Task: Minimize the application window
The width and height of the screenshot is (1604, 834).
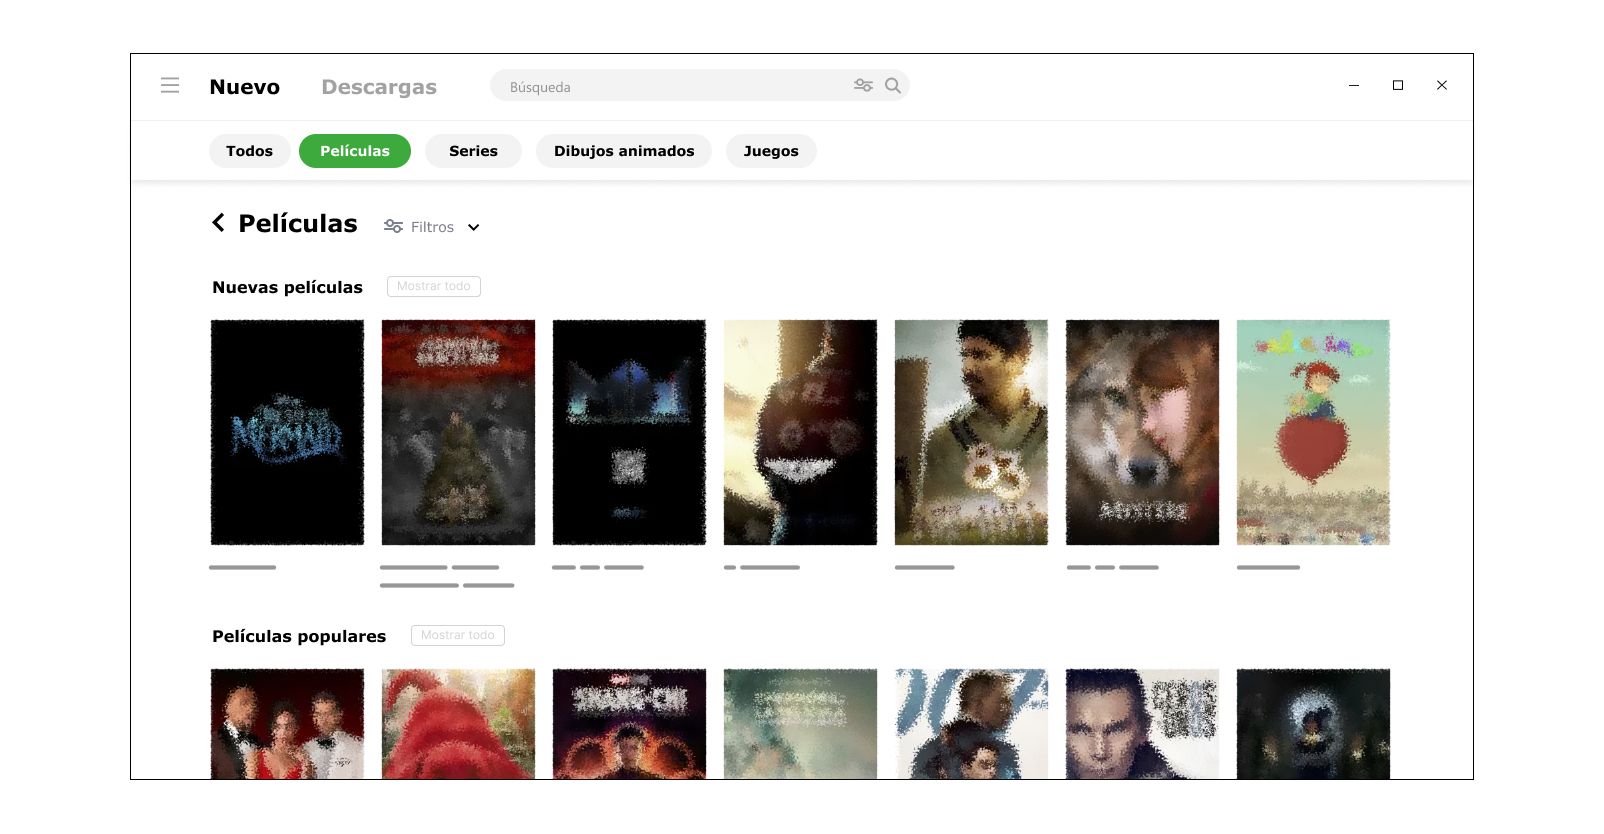Action: 1354,86
